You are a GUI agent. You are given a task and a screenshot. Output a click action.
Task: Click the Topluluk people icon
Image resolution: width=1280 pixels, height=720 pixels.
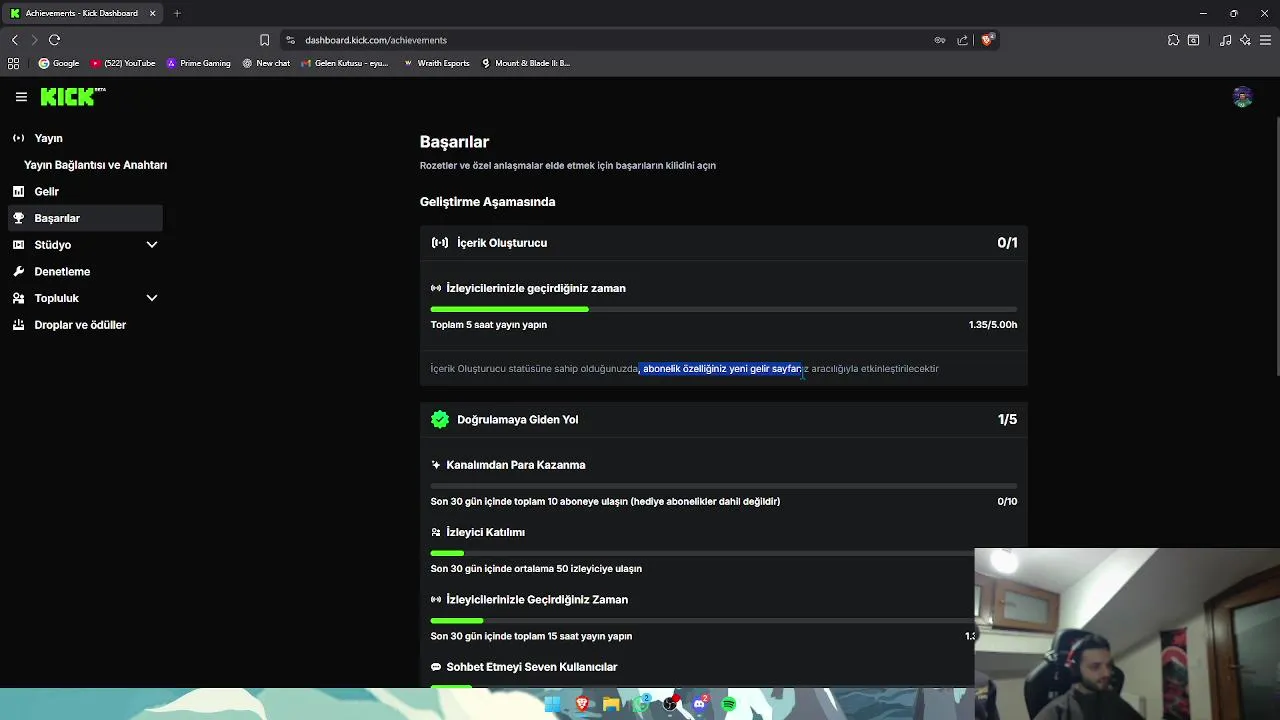click(x=18, y=298)
